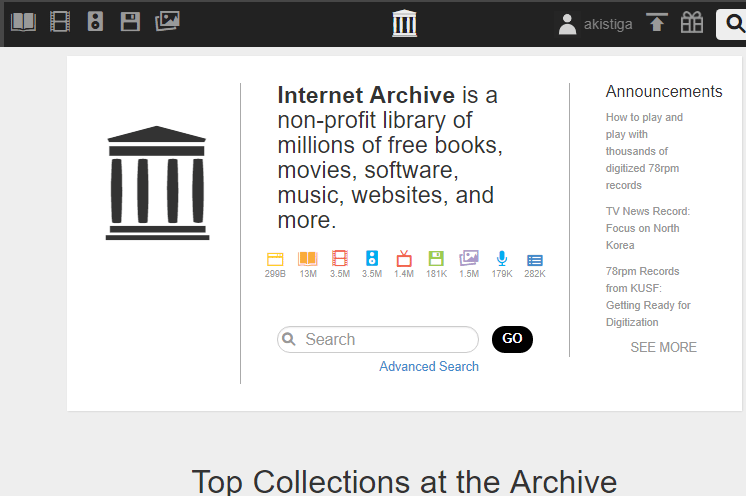The image size is (746, 496).
Task: Open the Video film icon in top bar
Action: coord(60,22)
